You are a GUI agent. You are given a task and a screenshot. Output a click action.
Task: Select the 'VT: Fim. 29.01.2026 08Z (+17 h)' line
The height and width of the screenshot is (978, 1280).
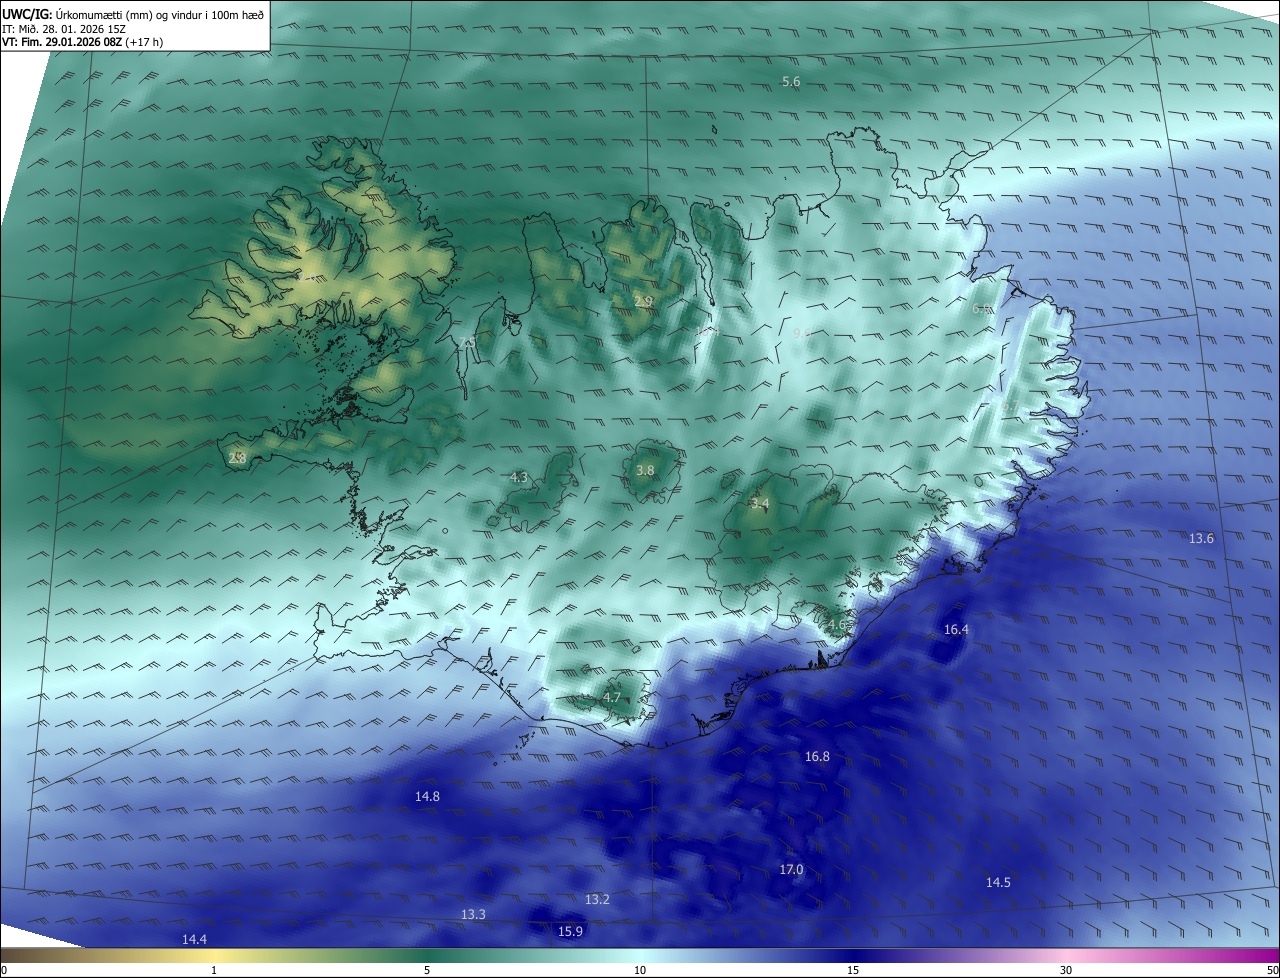(83, 42)
